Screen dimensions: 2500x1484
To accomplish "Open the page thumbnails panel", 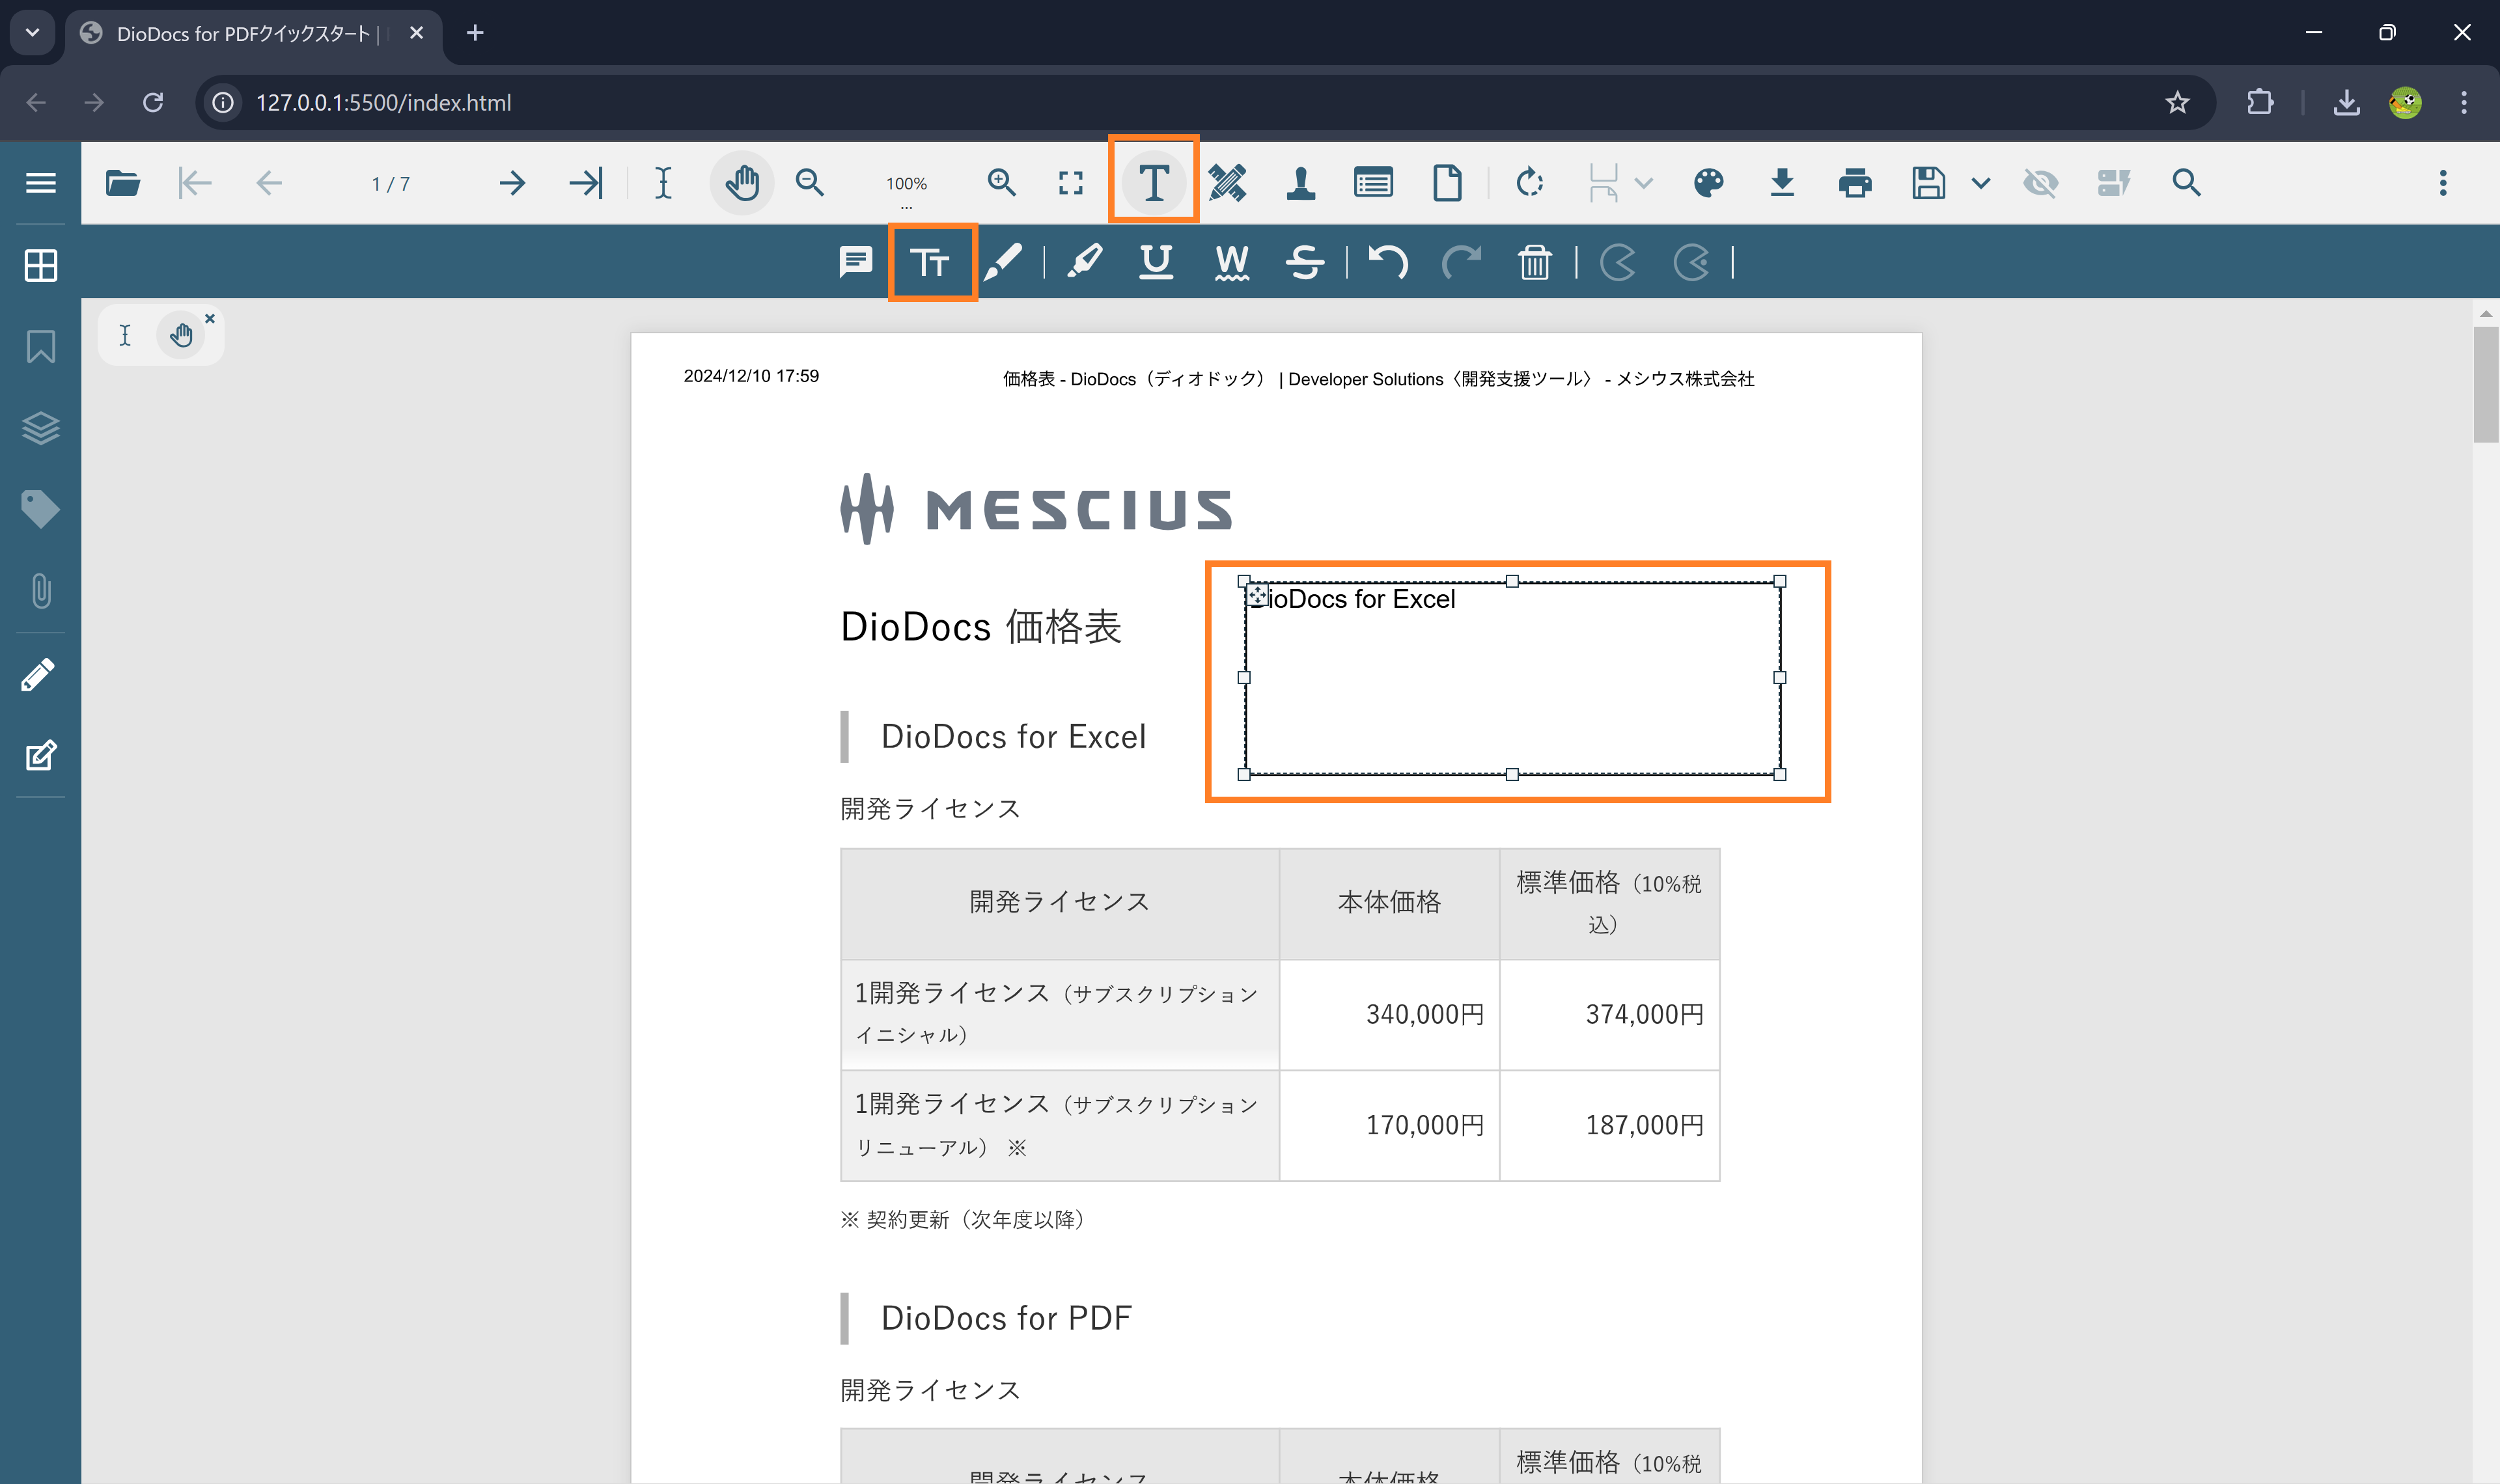I will click(40, 266).
